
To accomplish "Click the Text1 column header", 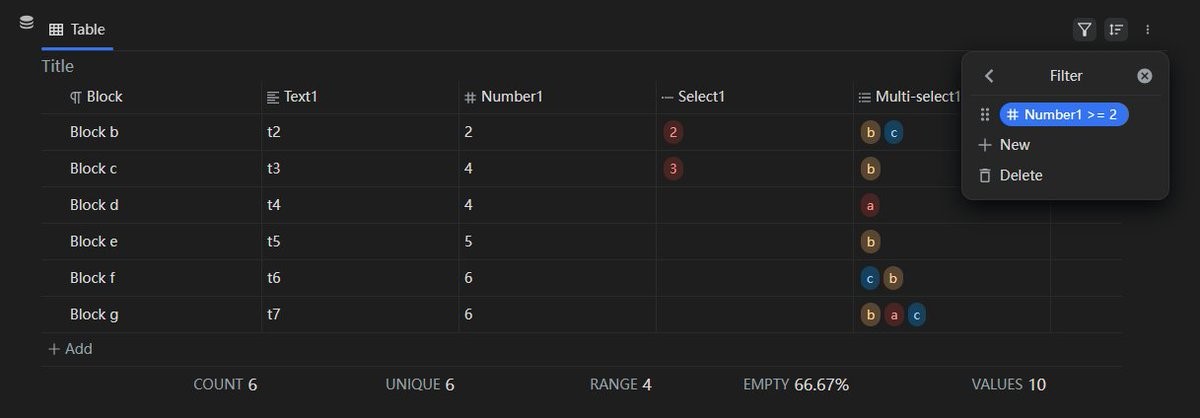I will point(299,97).
